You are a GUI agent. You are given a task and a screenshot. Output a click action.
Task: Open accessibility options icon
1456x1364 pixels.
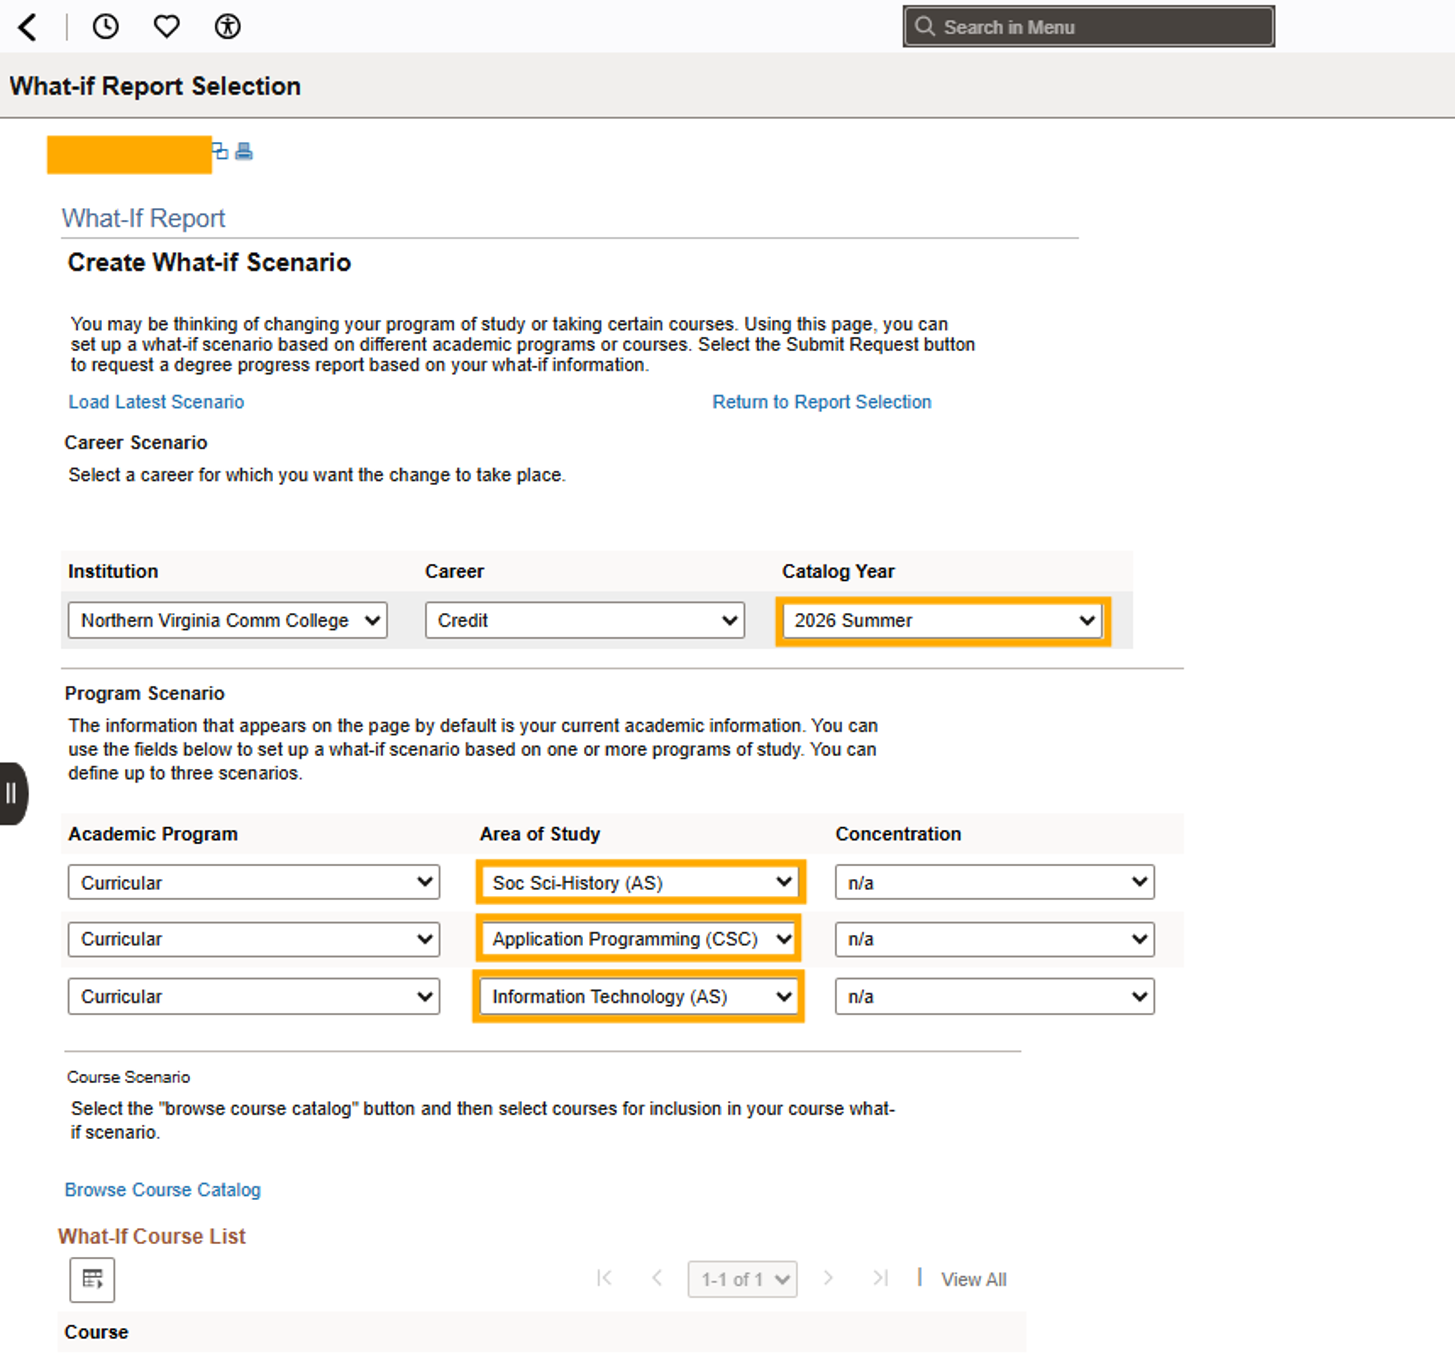pyautogui.click(x=227, y=27)
